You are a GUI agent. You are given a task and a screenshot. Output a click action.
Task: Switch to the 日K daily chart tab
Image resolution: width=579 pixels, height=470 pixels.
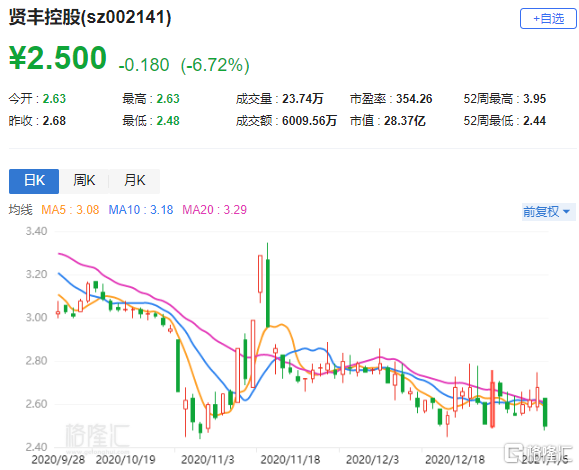pyautogui.click(x=34, y=181)
